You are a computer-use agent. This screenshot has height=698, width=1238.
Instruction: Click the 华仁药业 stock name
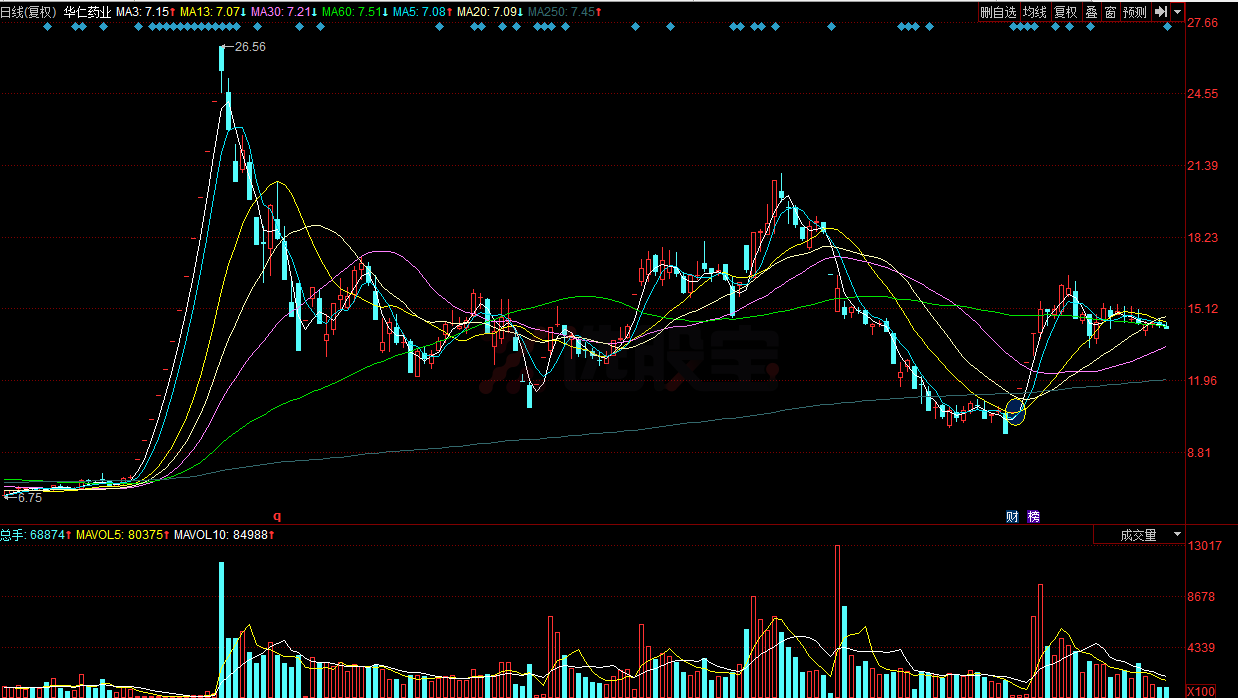pos(87,12)
